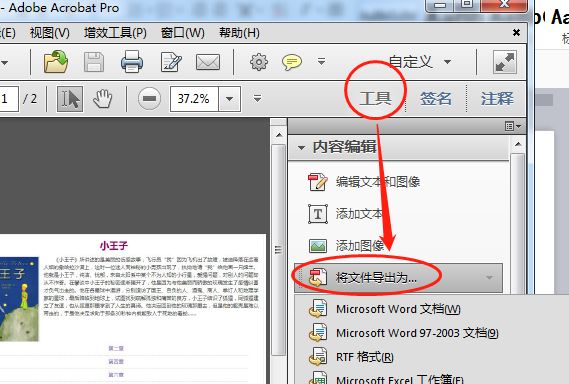Click 将文件导出为... button
569x384 pixels.
[398, 278]
